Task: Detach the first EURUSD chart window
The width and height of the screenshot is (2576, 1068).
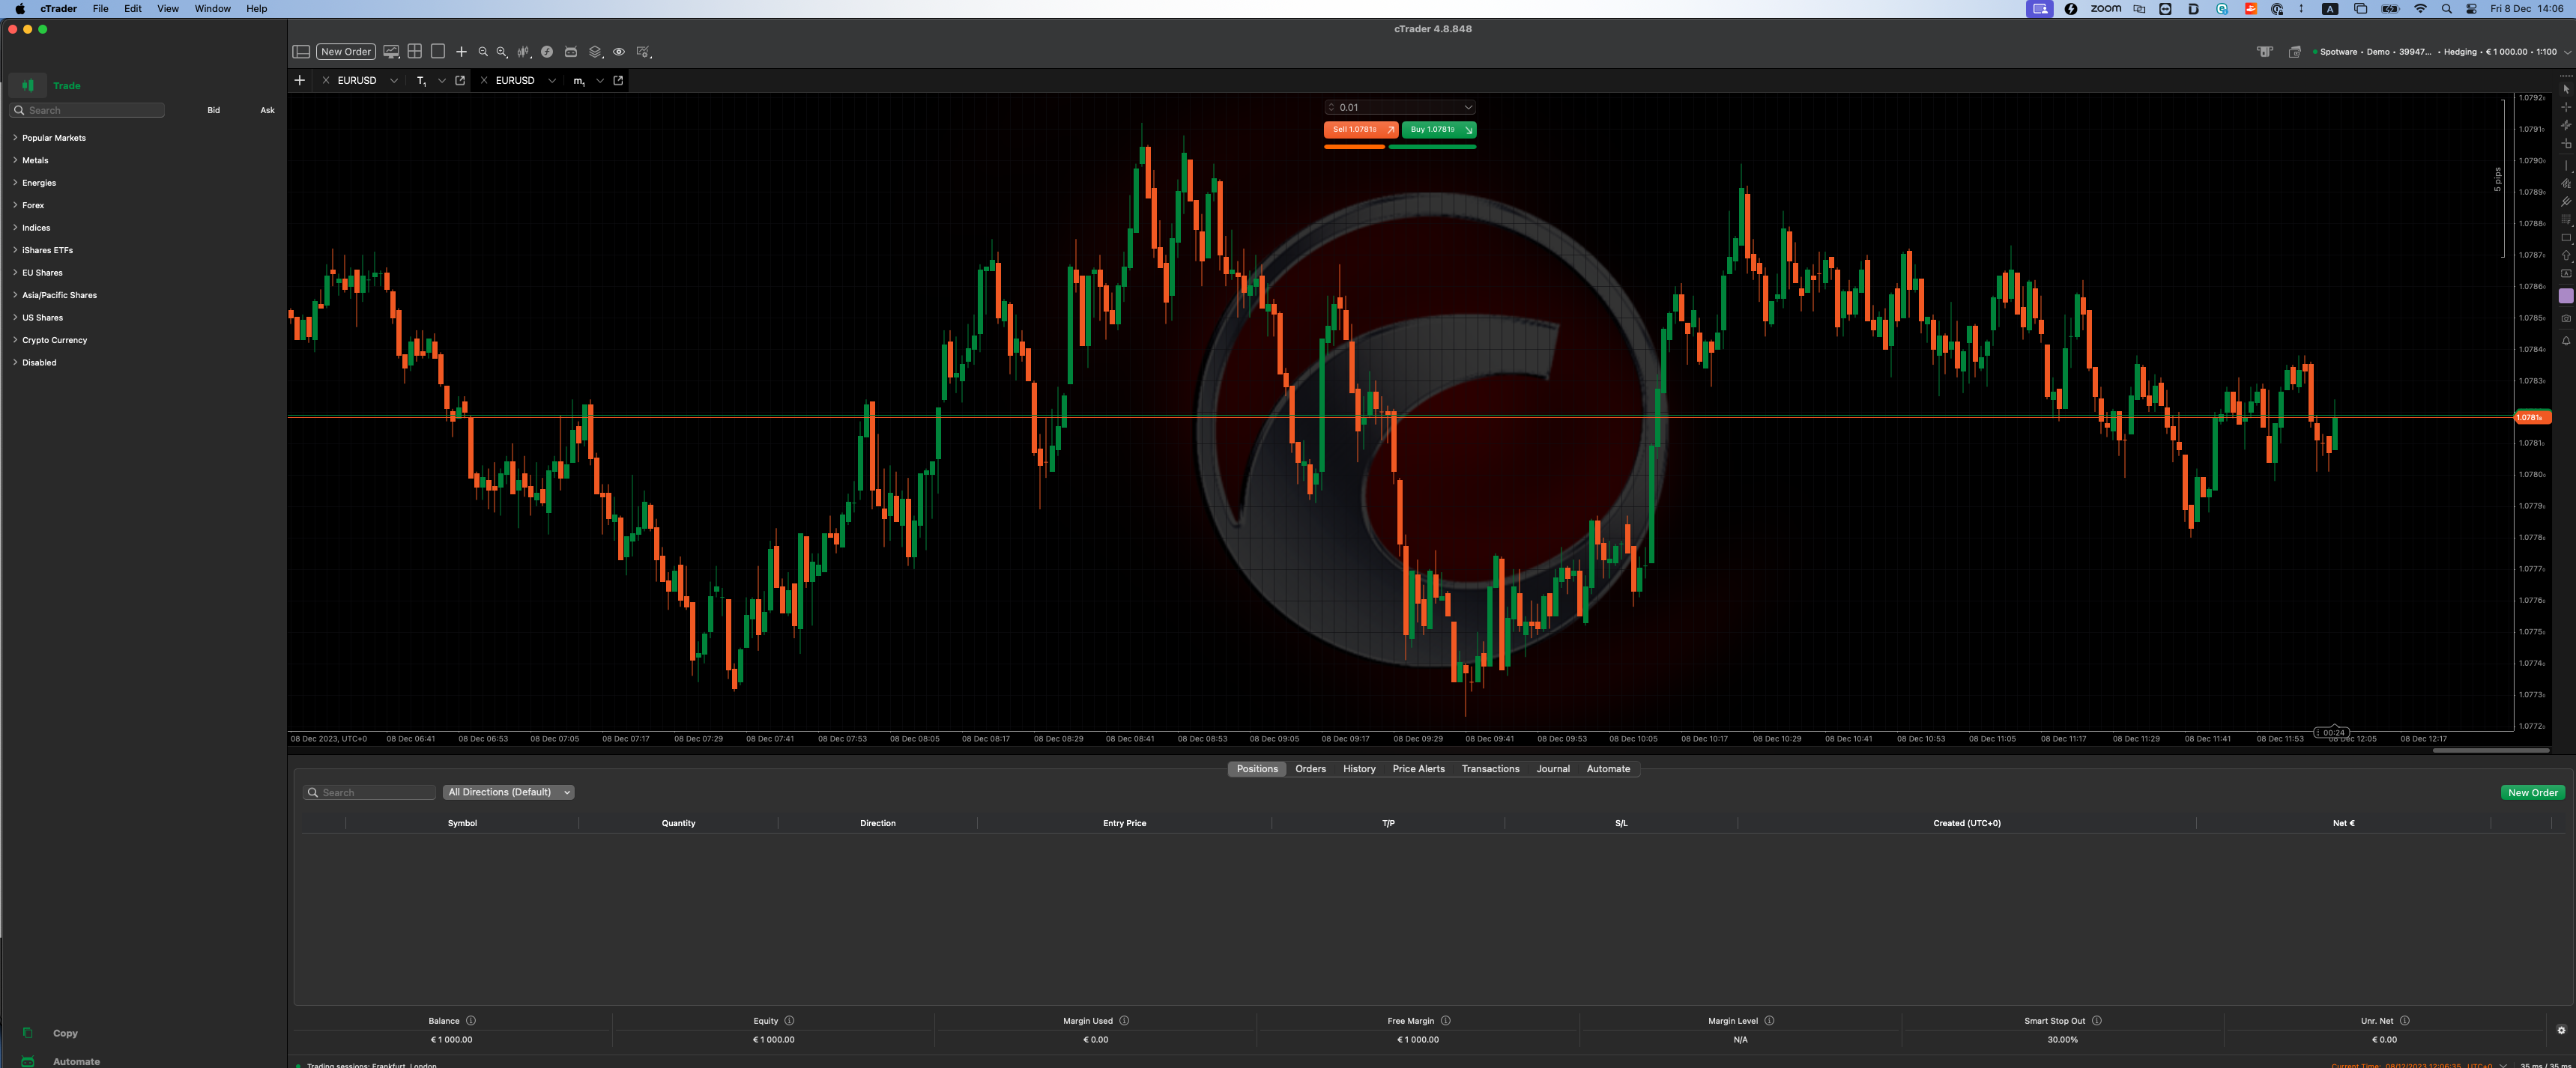Action: click(460, 80)
